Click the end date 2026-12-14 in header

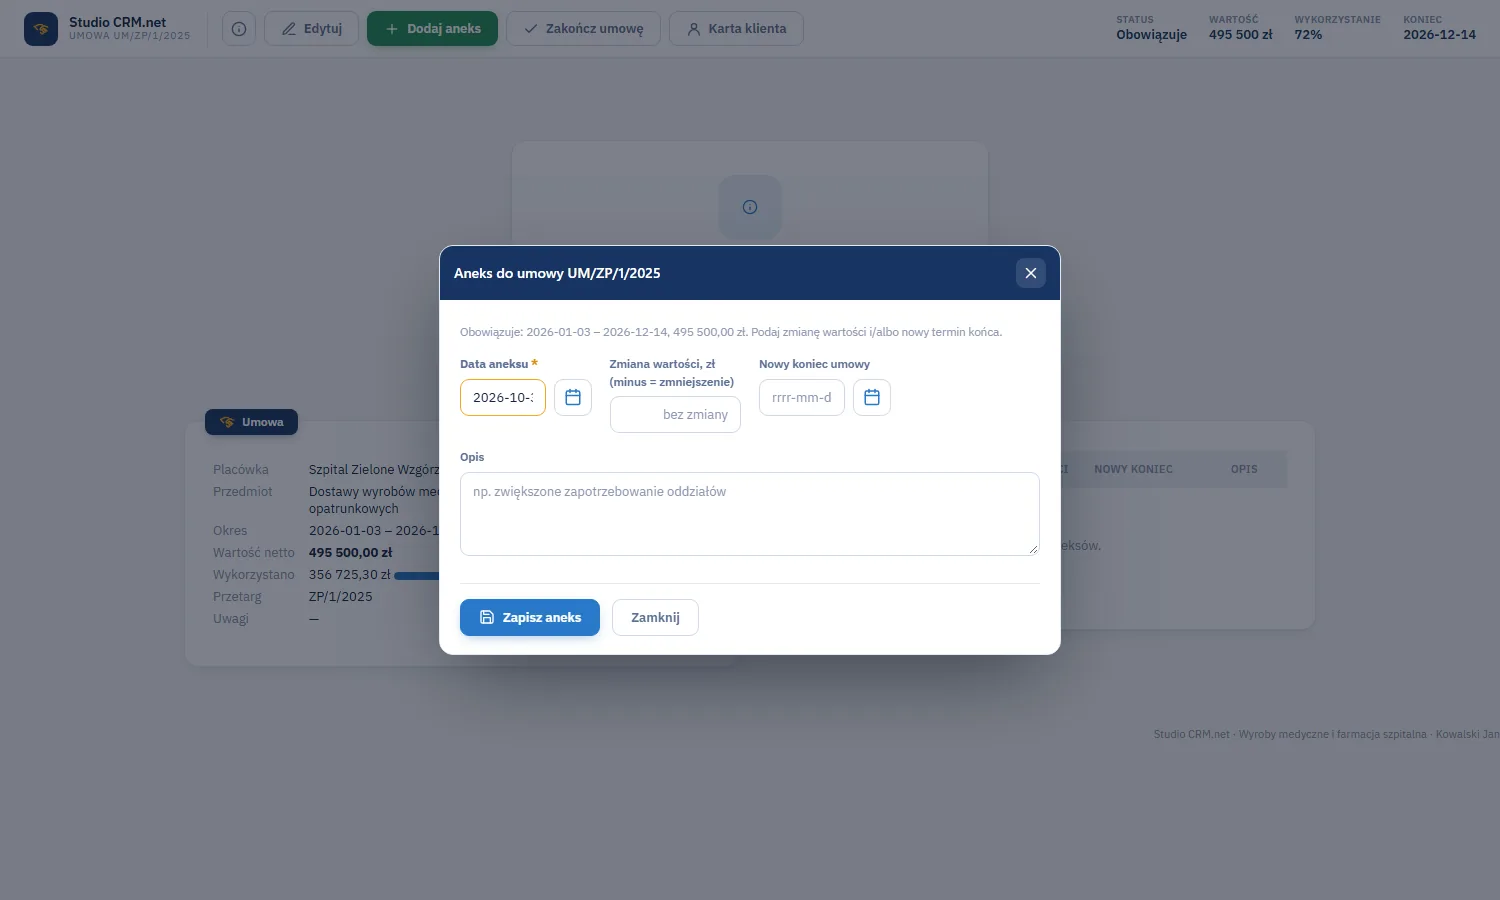coord(1439,35)
